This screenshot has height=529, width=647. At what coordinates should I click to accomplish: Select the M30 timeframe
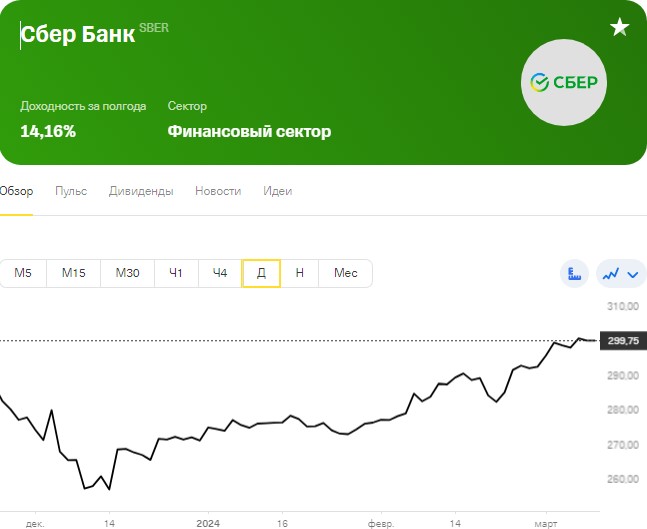pyautogui.click(x=128, y=273)
